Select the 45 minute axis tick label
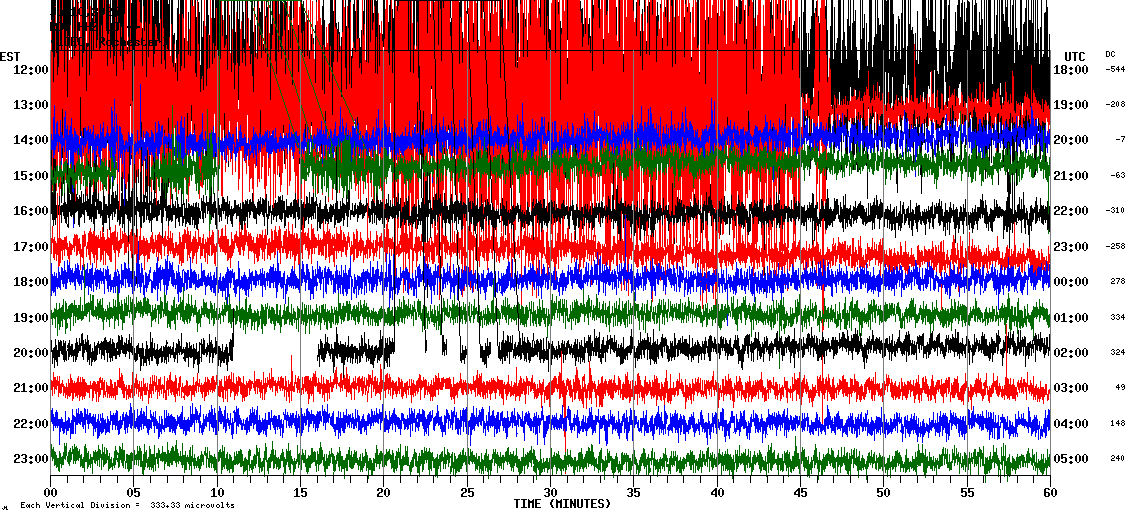The image size is (1130, 519). tap(799, 493)
